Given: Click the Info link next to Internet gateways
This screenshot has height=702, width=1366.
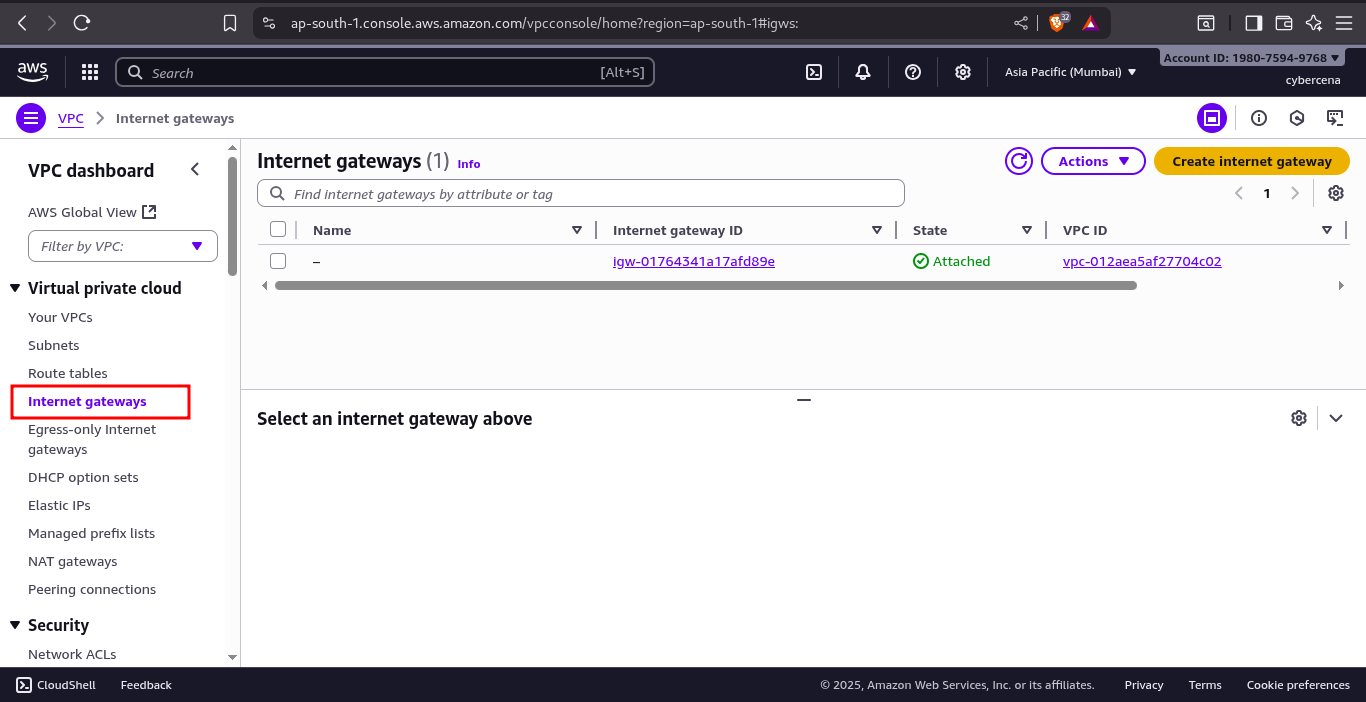Looking at the screenshot, I should 469,163.
